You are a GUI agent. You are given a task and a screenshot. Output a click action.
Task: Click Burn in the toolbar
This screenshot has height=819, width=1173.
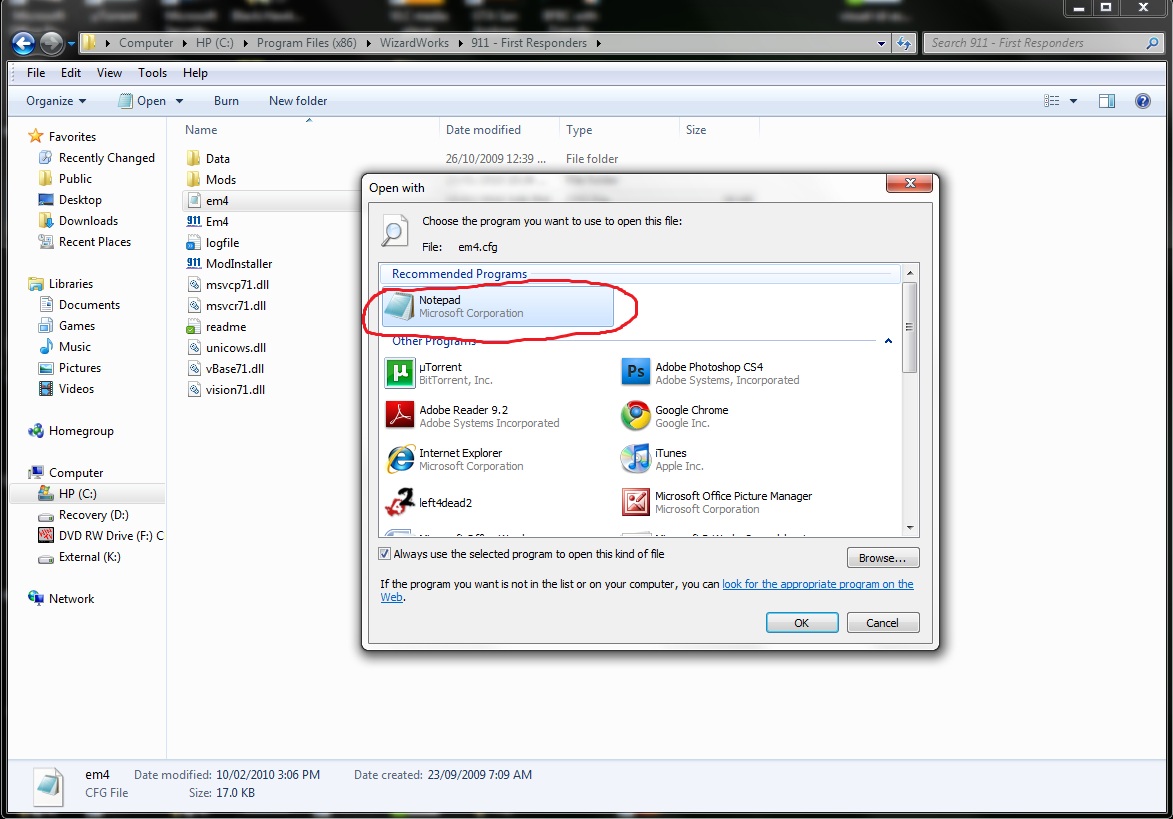(x=226, y=101)
